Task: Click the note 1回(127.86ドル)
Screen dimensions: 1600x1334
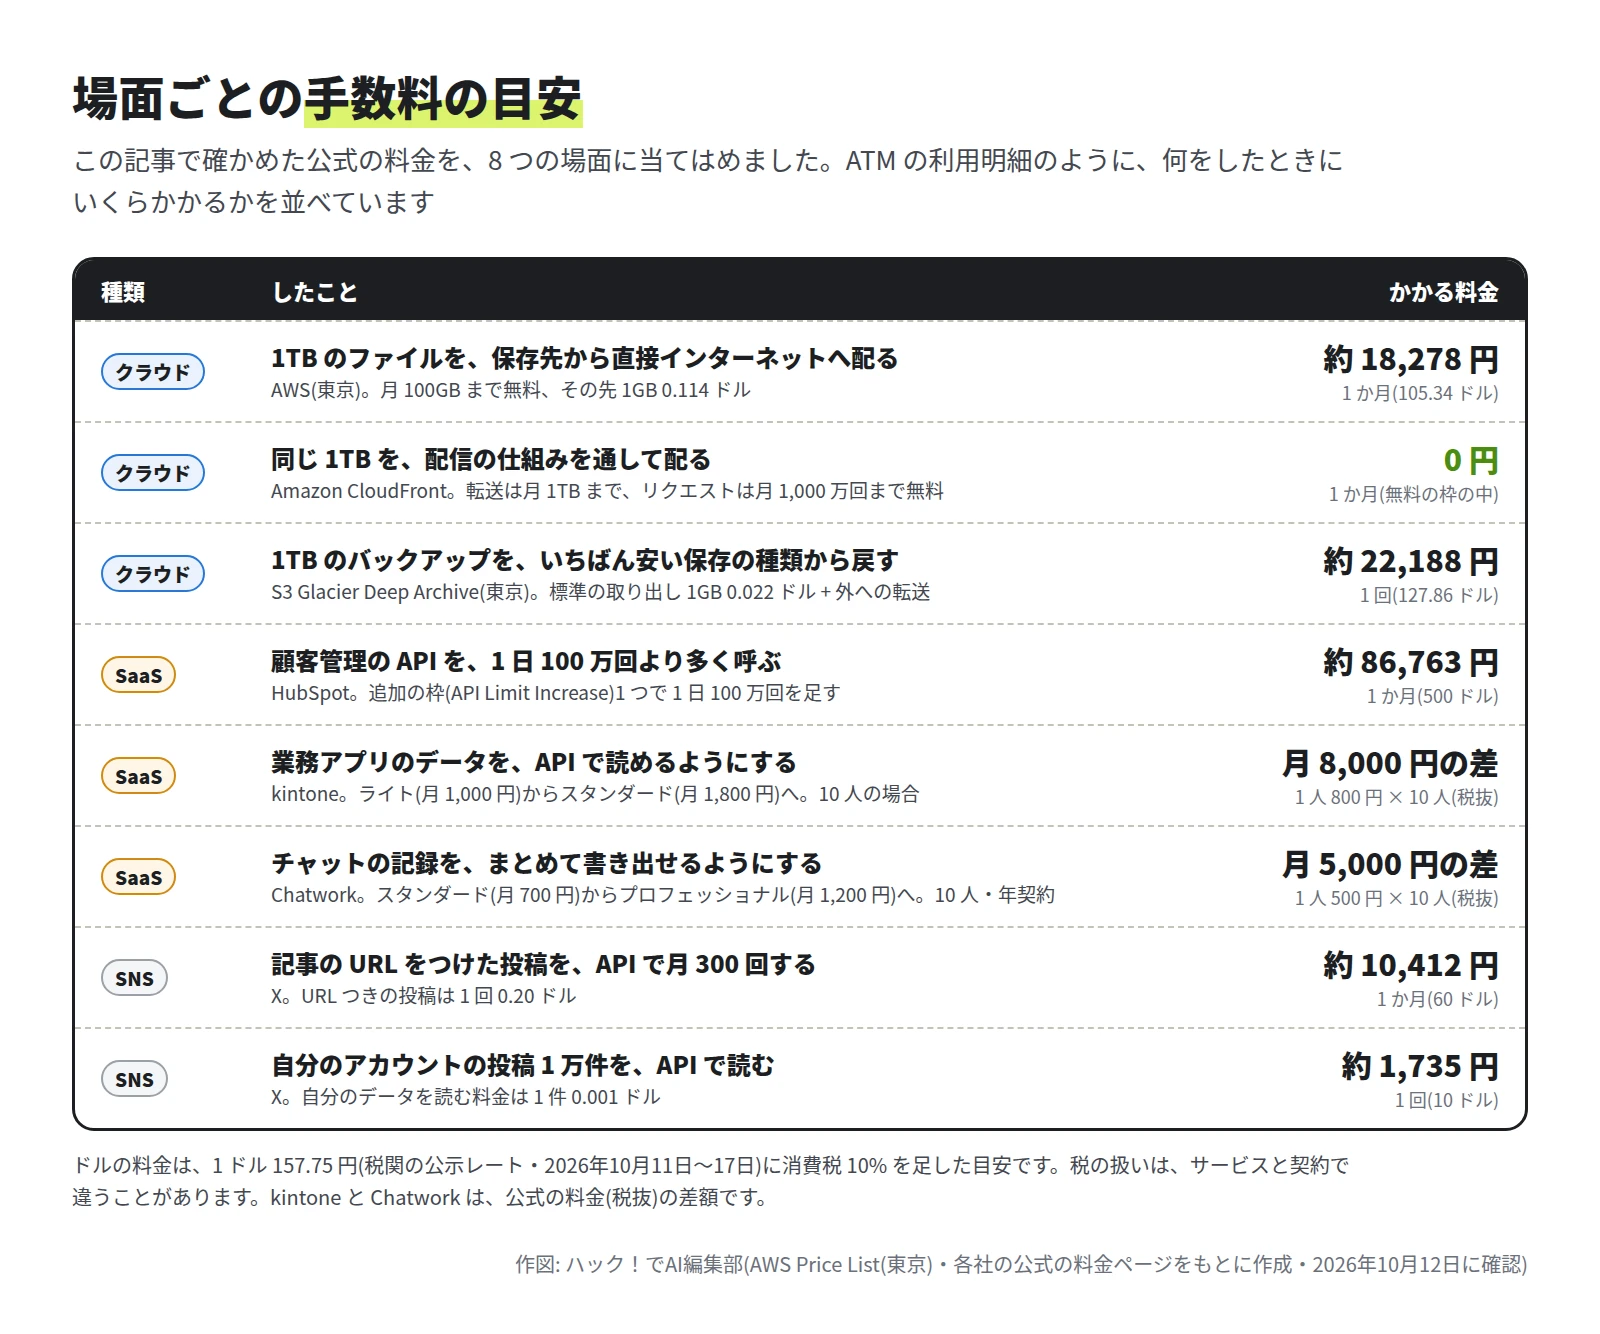Action: [x=1429, y=595]
